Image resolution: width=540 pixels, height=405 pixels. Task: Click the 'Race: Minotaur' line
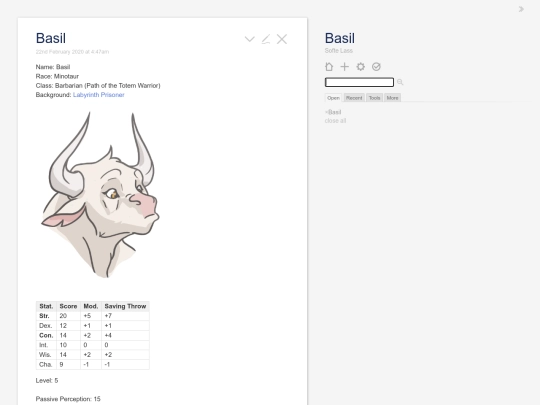tap(57, 76)
